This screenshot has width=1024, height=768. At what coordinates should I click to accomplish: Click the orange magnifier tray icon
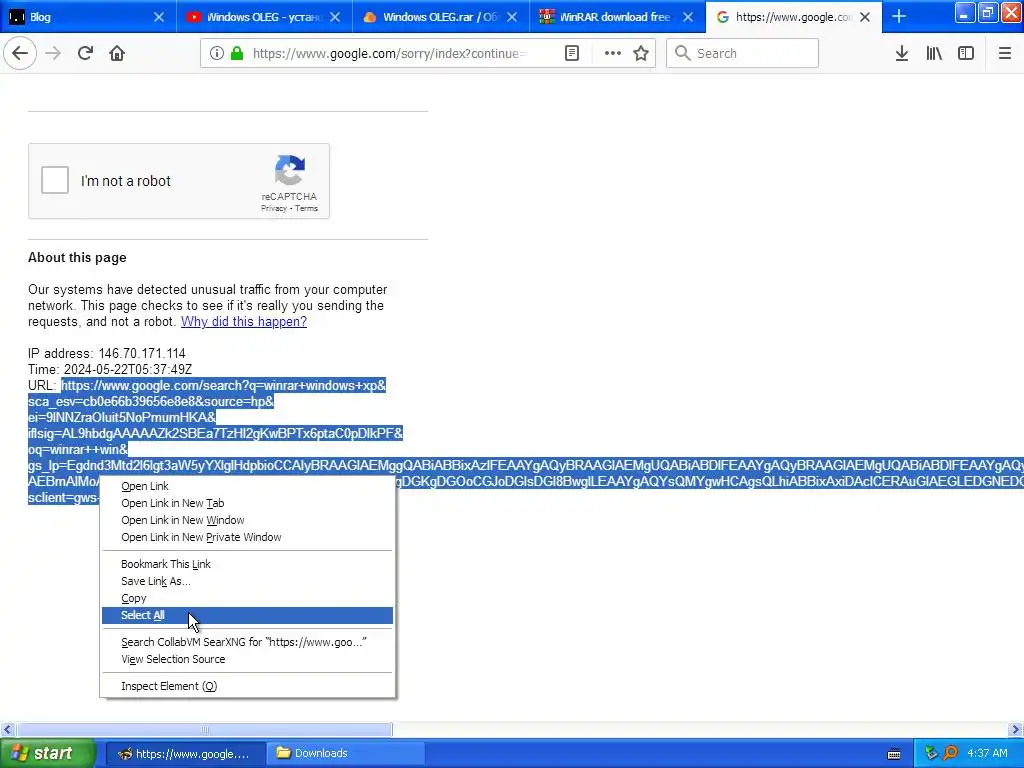pyautogui.click(x=950, y=753)
